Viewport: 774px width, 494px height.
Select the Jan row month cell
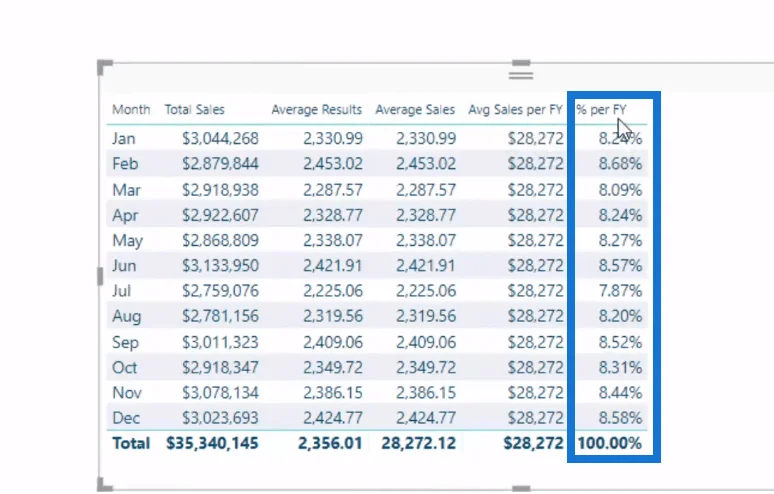(x=123, y=139)
